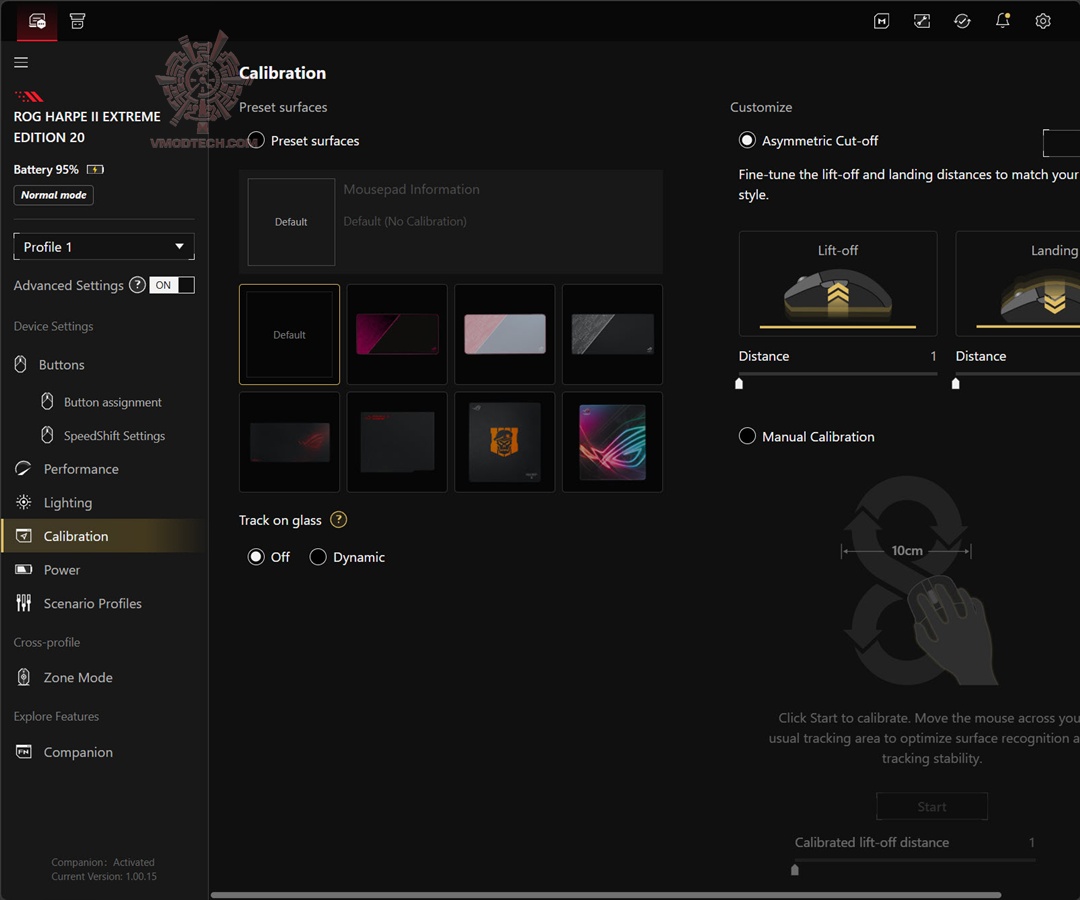
Task: Show help for Advanced Settings
Action: coord(137,285)
